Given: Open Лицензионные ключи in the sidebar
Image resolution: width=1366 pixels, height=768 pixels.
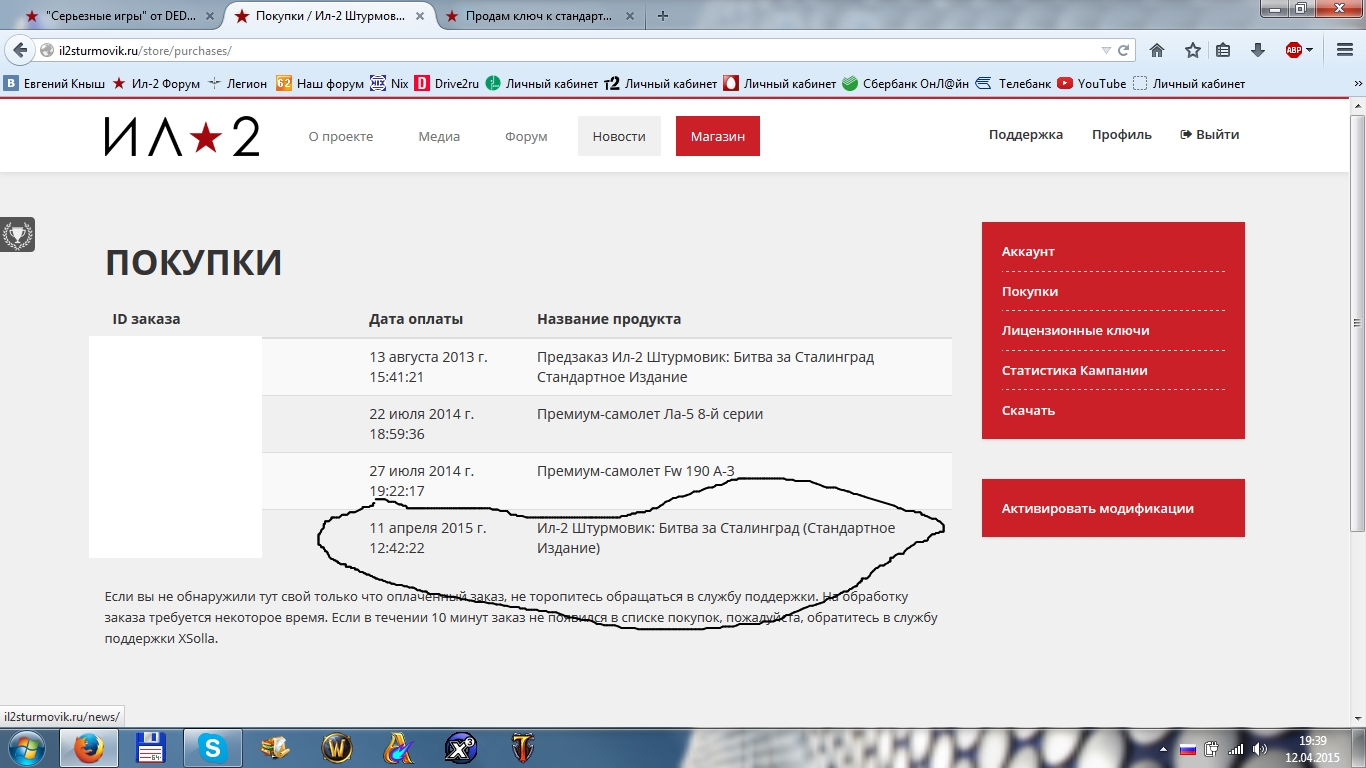Looking at the screenshot, I should click(x=1076, y=331).
